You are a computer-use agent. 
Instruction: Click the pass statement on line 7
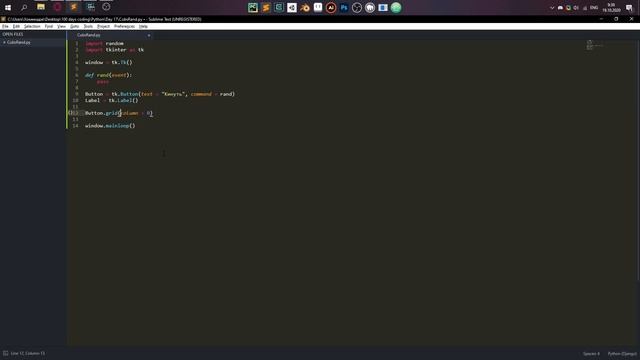pos(103,82)
